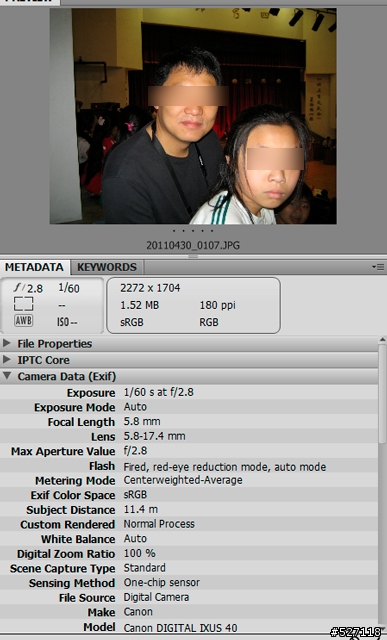Click the sRGB color profile in placard

[x=131, y=322]
